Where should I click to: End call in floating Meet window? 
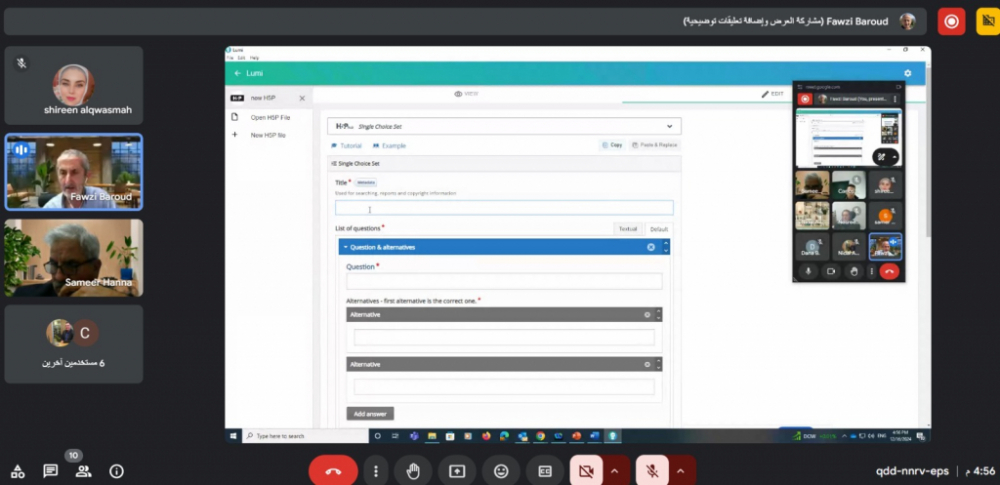889,271
